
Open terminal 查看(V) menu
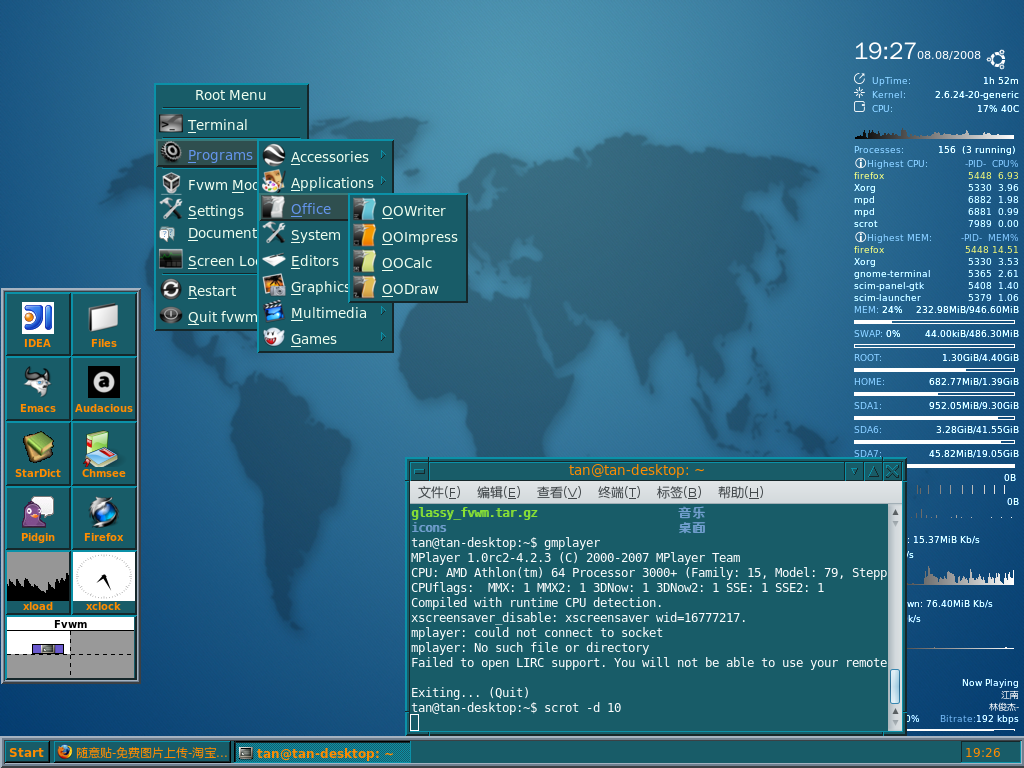click(558, 492)
